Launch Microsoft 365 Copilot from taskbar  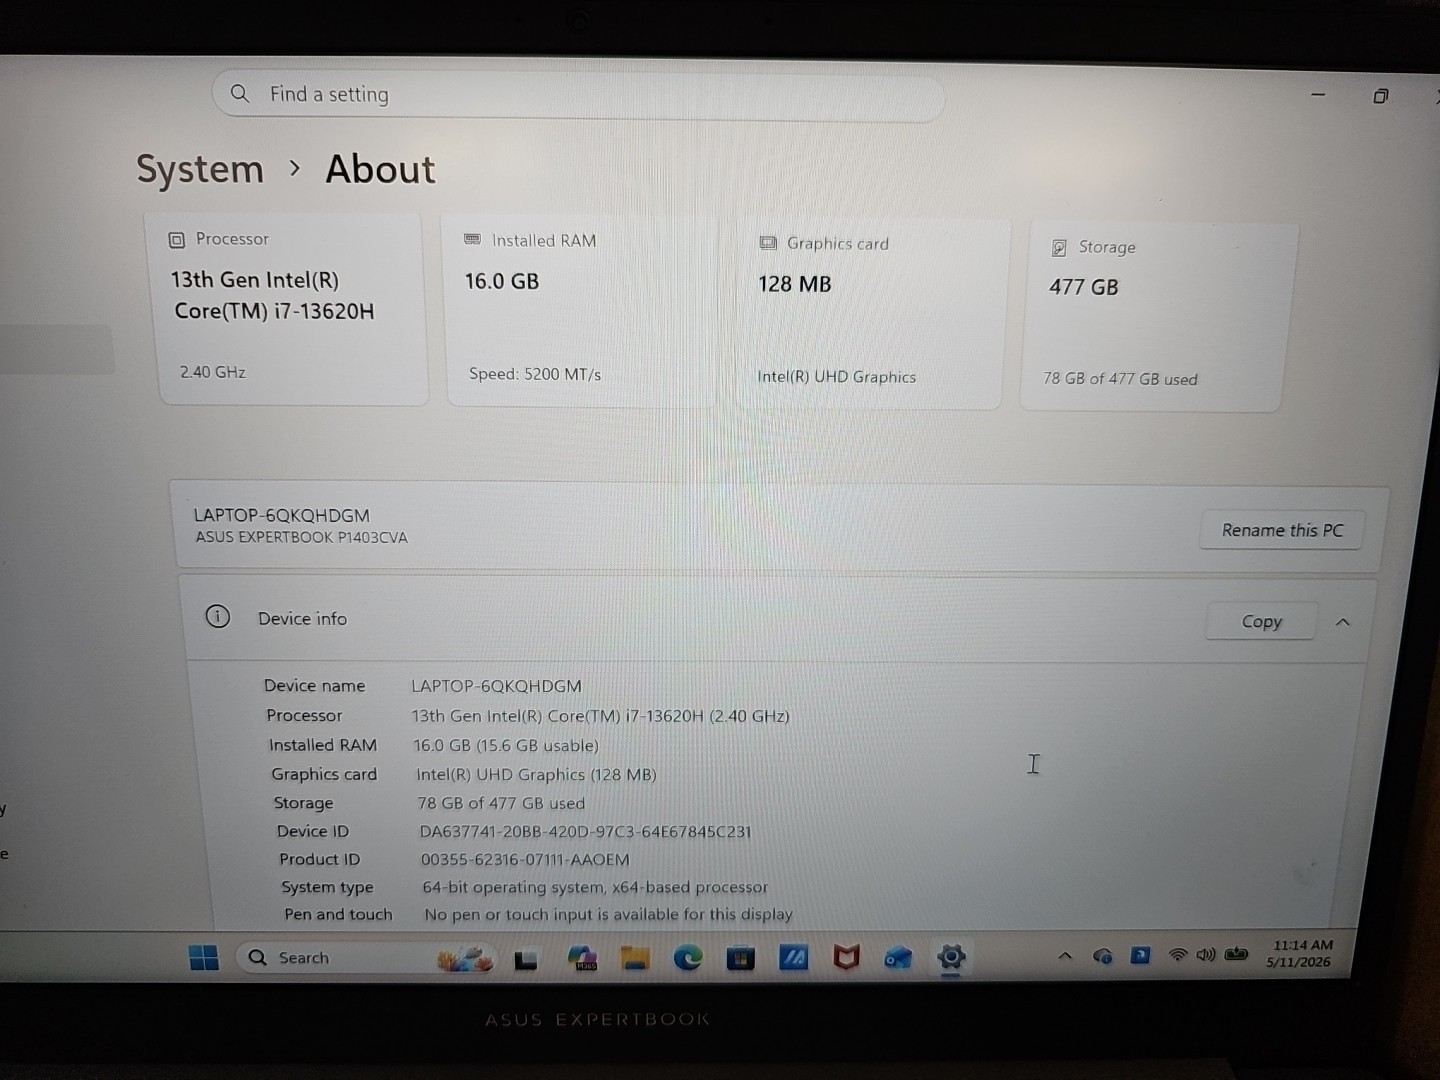click(582, 959)
